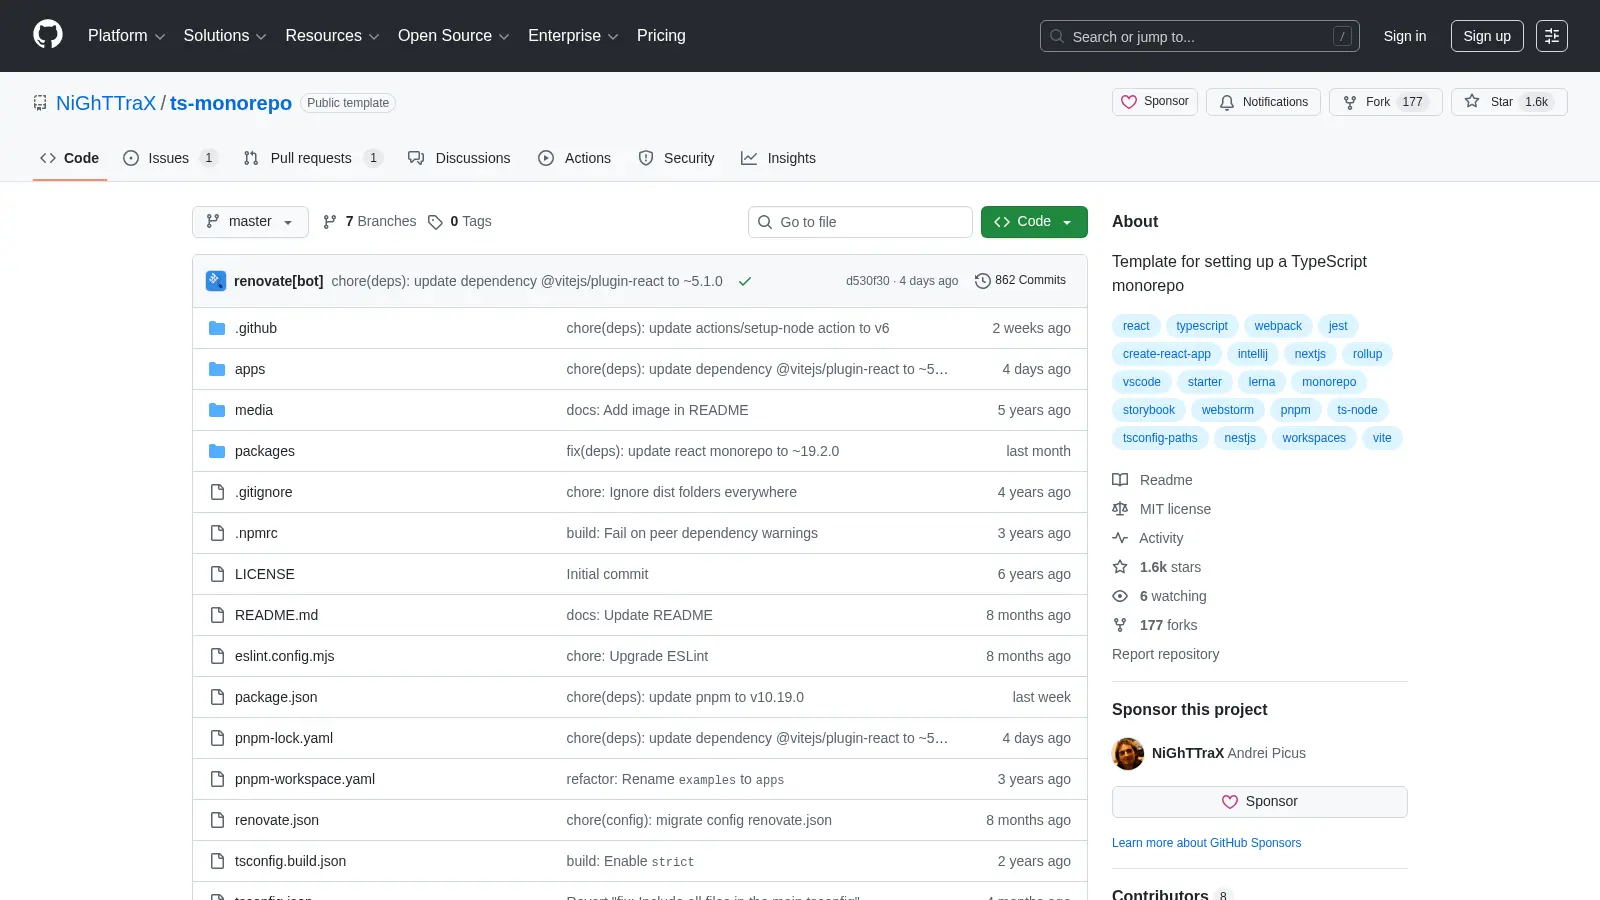Viewport: 1600px width, 900px height.
Task: Click the renovate[bot] avatar icon
Action: [216, 281]
